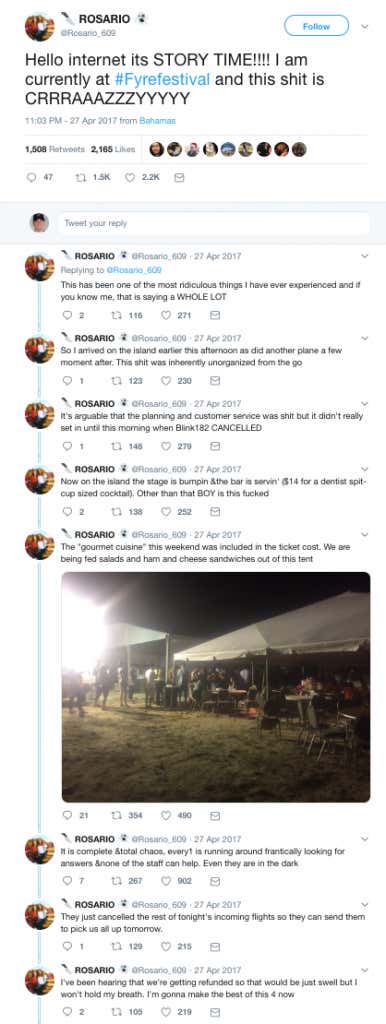
Task: Like the tweet about $14 cocktail
Action: pos(166,512)
